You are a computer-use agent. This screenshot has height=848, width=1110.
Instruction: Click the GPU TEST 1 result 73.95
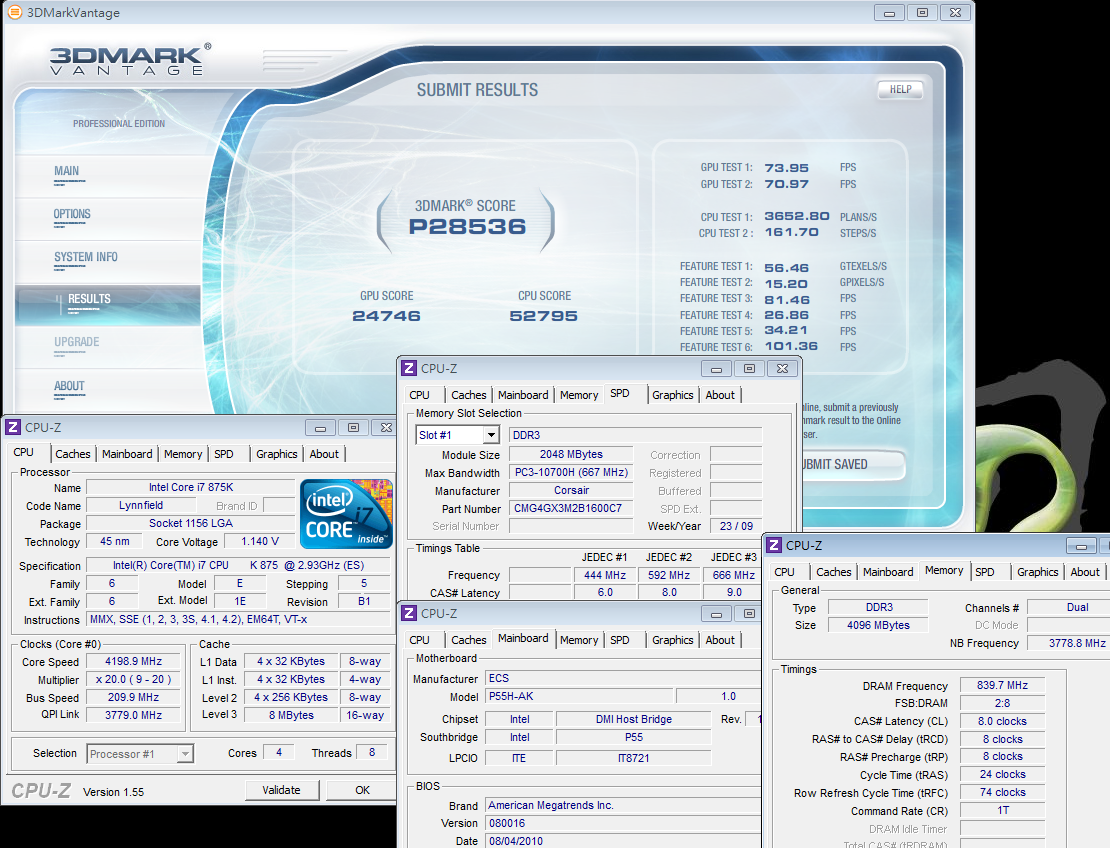tap(786, 168)
